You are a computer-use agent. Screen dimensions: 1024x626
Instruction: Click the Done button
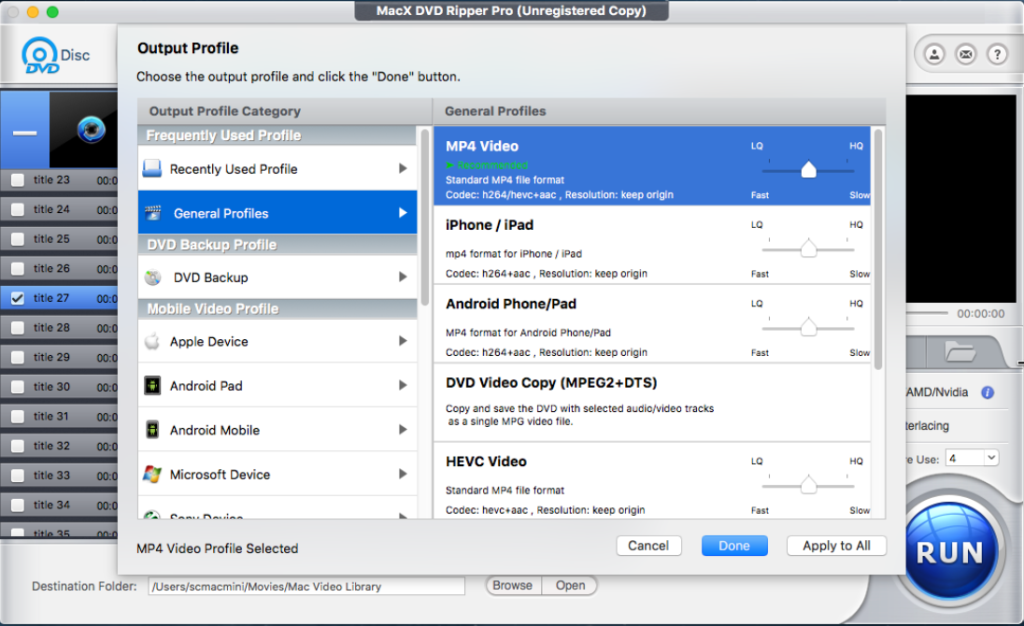(x=734, y=546)
